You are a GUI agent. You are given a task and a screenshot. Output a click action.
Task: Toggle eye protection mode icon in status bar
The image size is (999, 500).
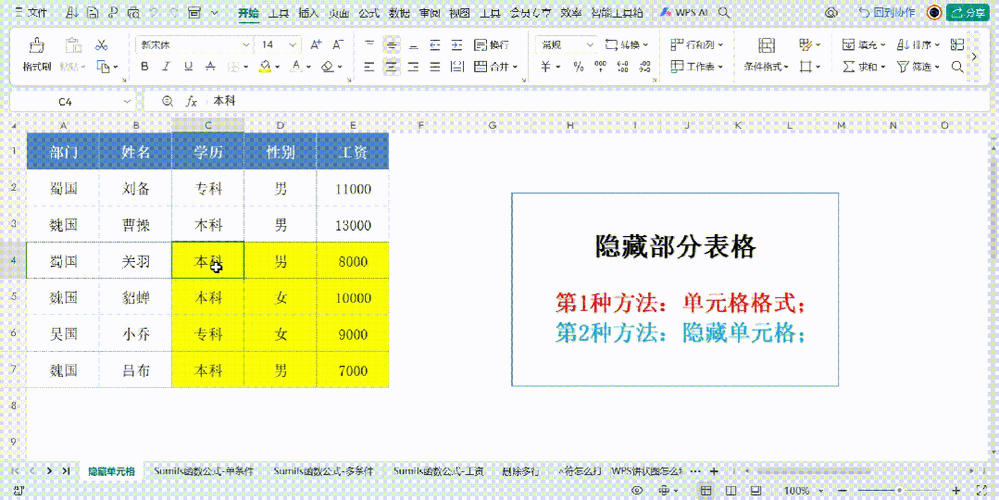[636, 490]
